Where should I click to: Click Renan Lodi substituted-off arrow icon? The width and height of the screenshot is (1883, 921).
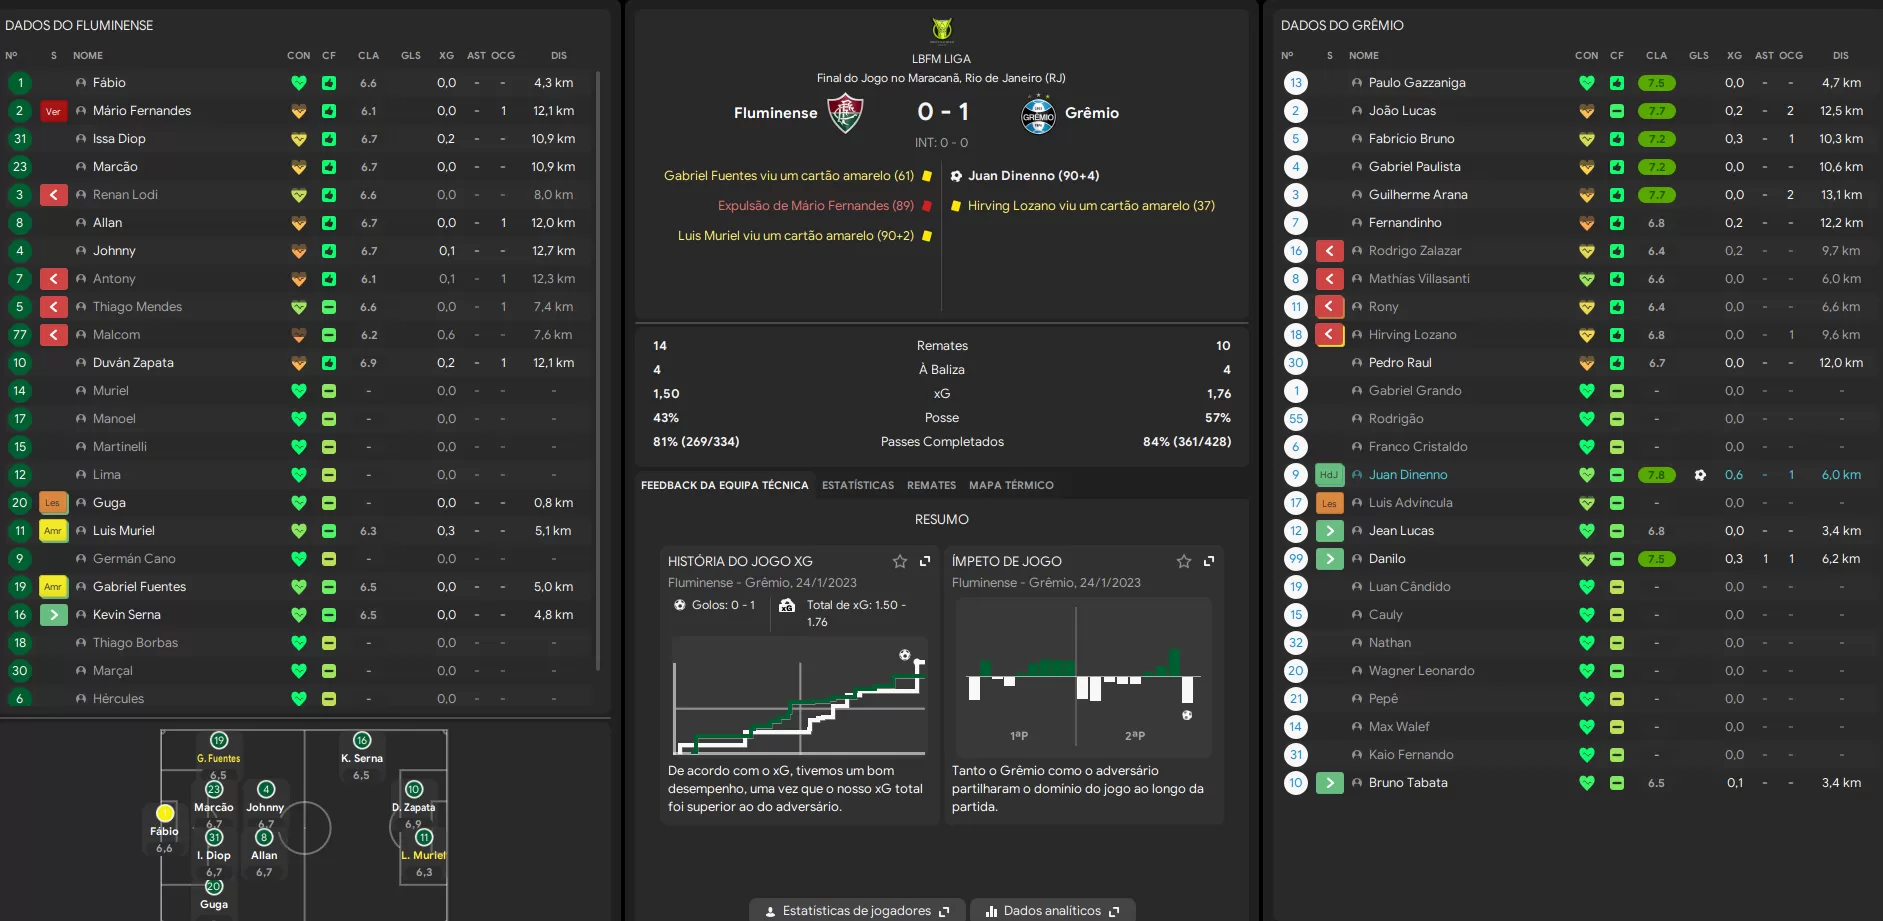coord(53,195)
